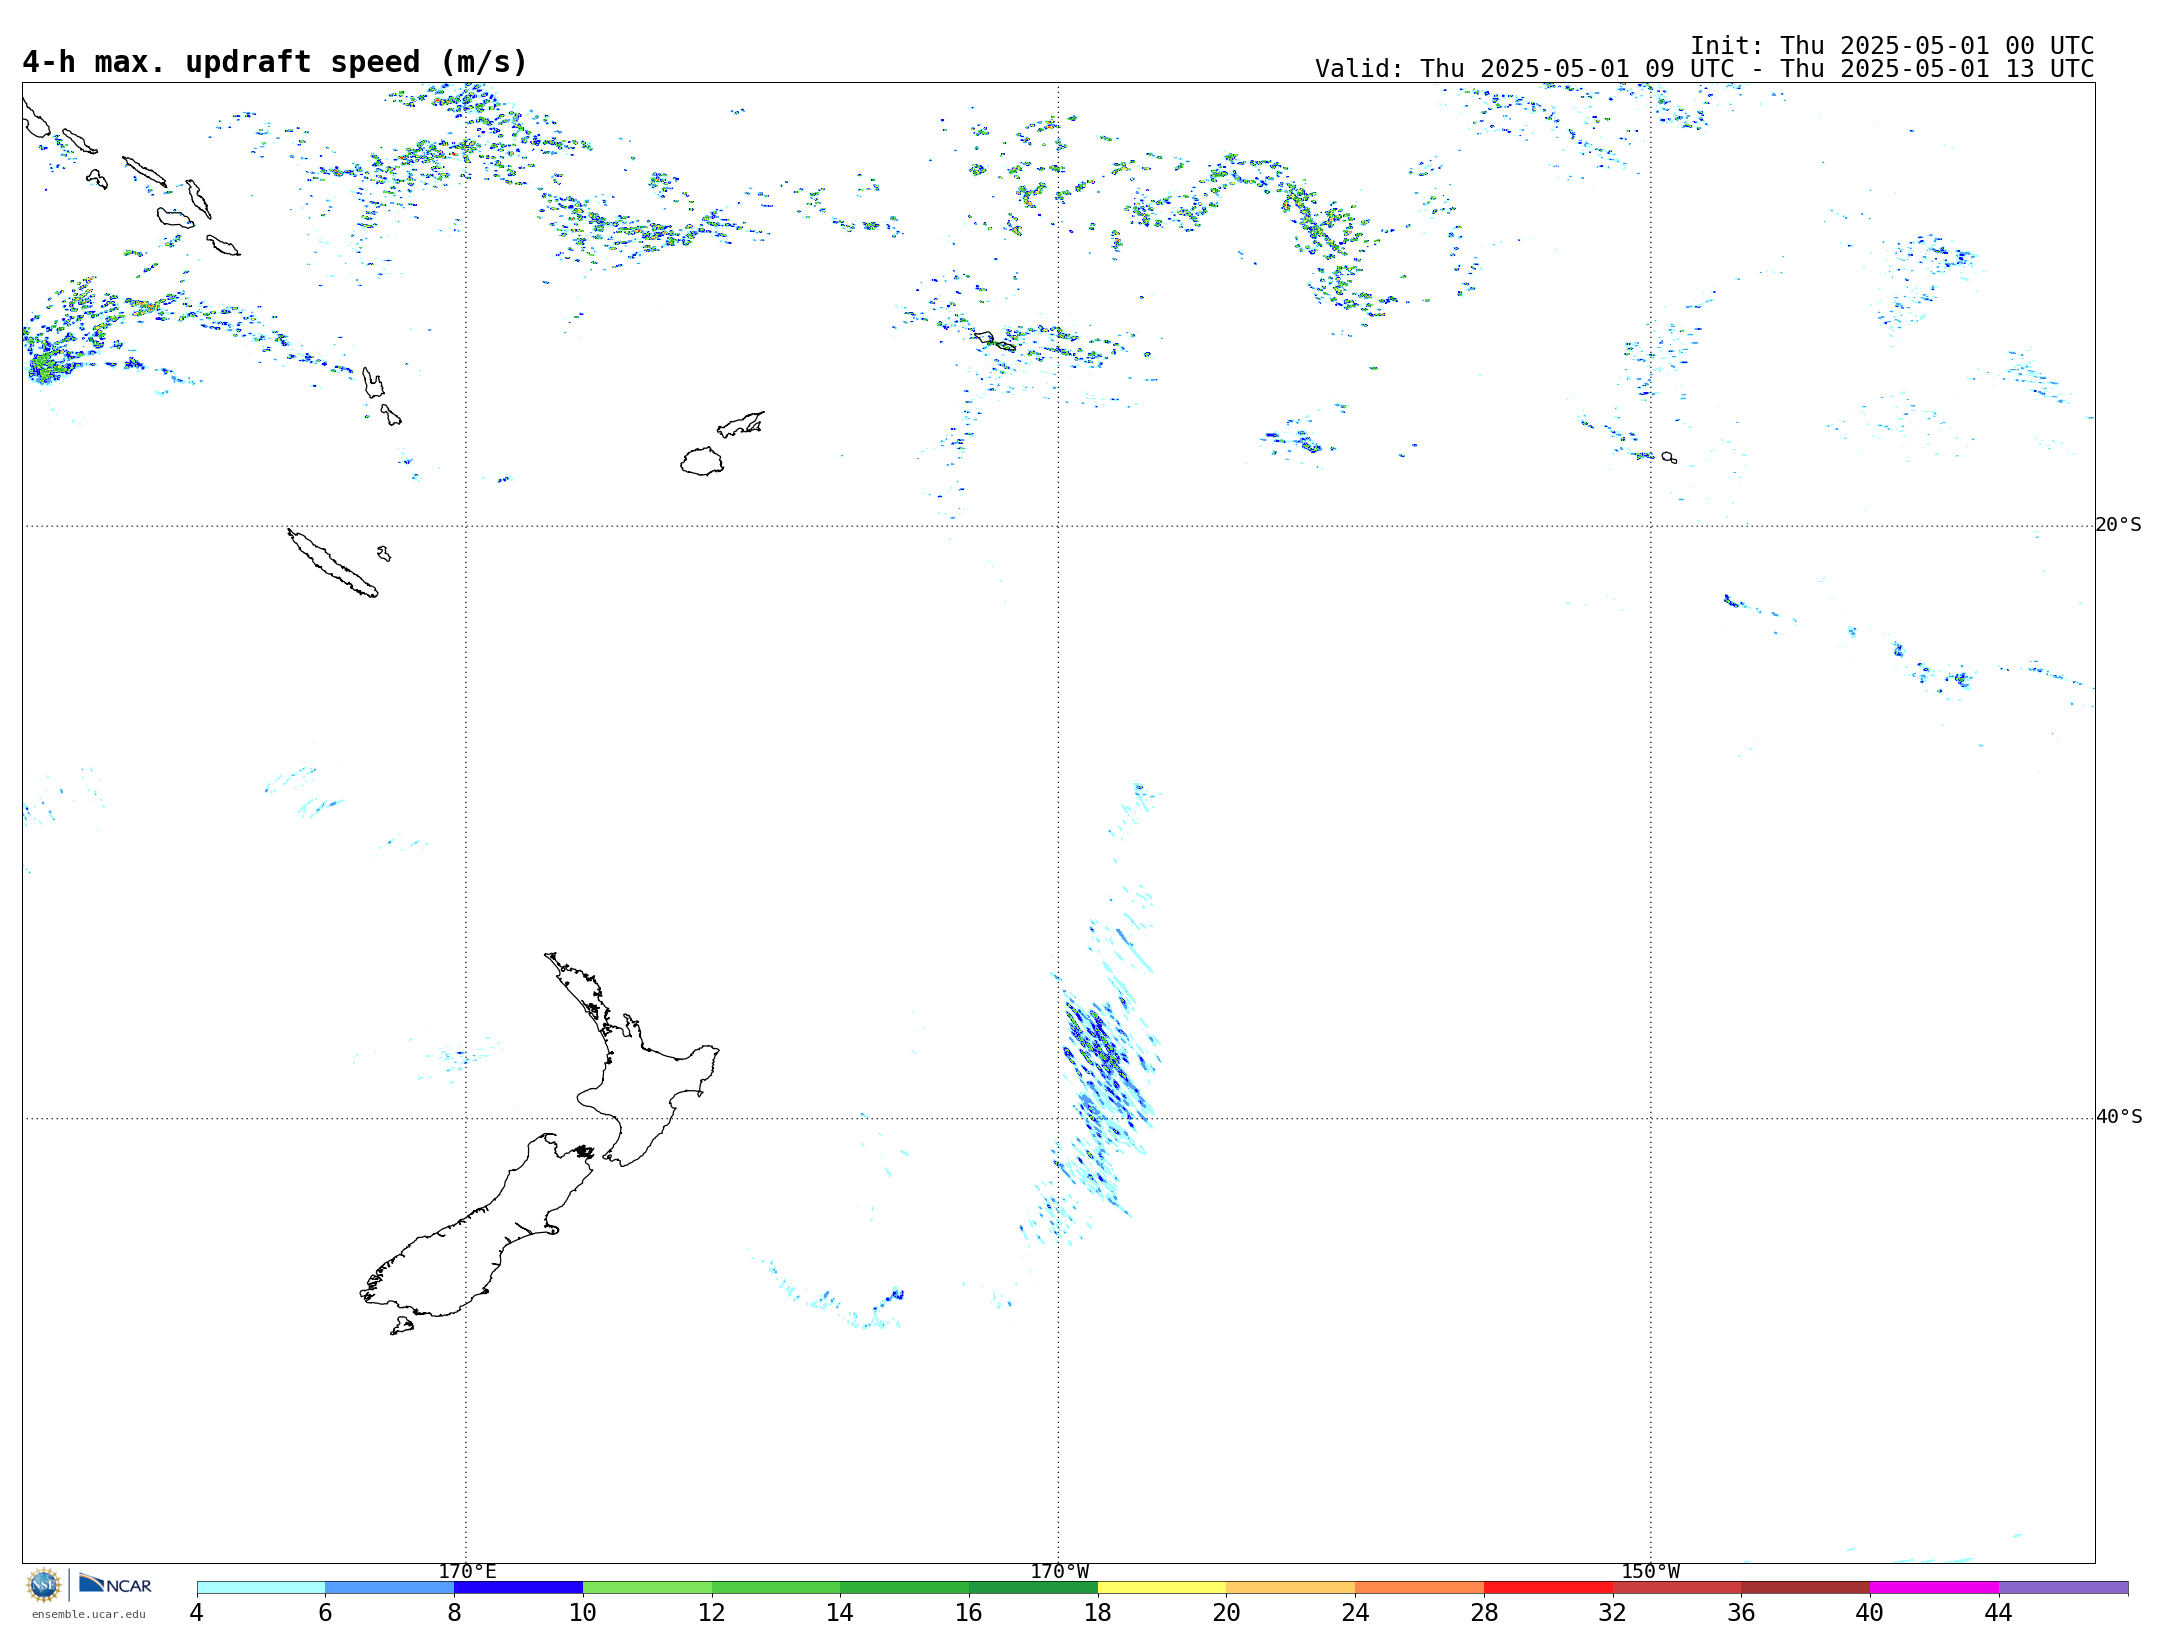Click the colorbar tick label 24
This screenshot has height=1626, width=2160.
(x=1355, y=1613)
